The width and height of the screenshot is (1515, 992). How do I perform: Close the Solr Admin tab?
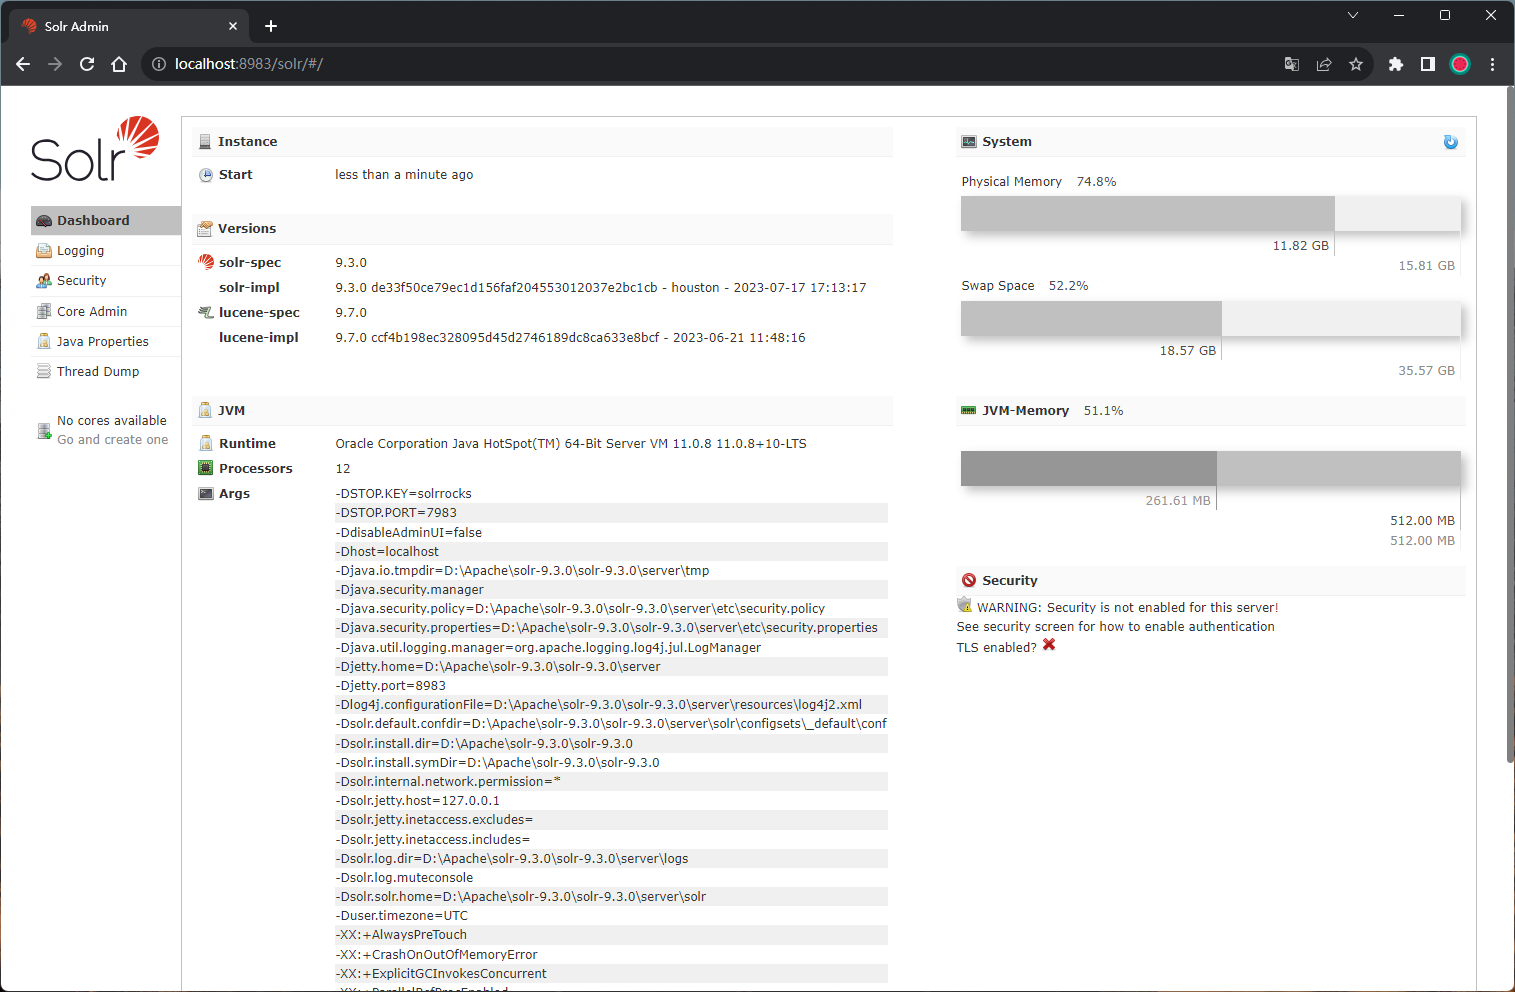point(233,26)
